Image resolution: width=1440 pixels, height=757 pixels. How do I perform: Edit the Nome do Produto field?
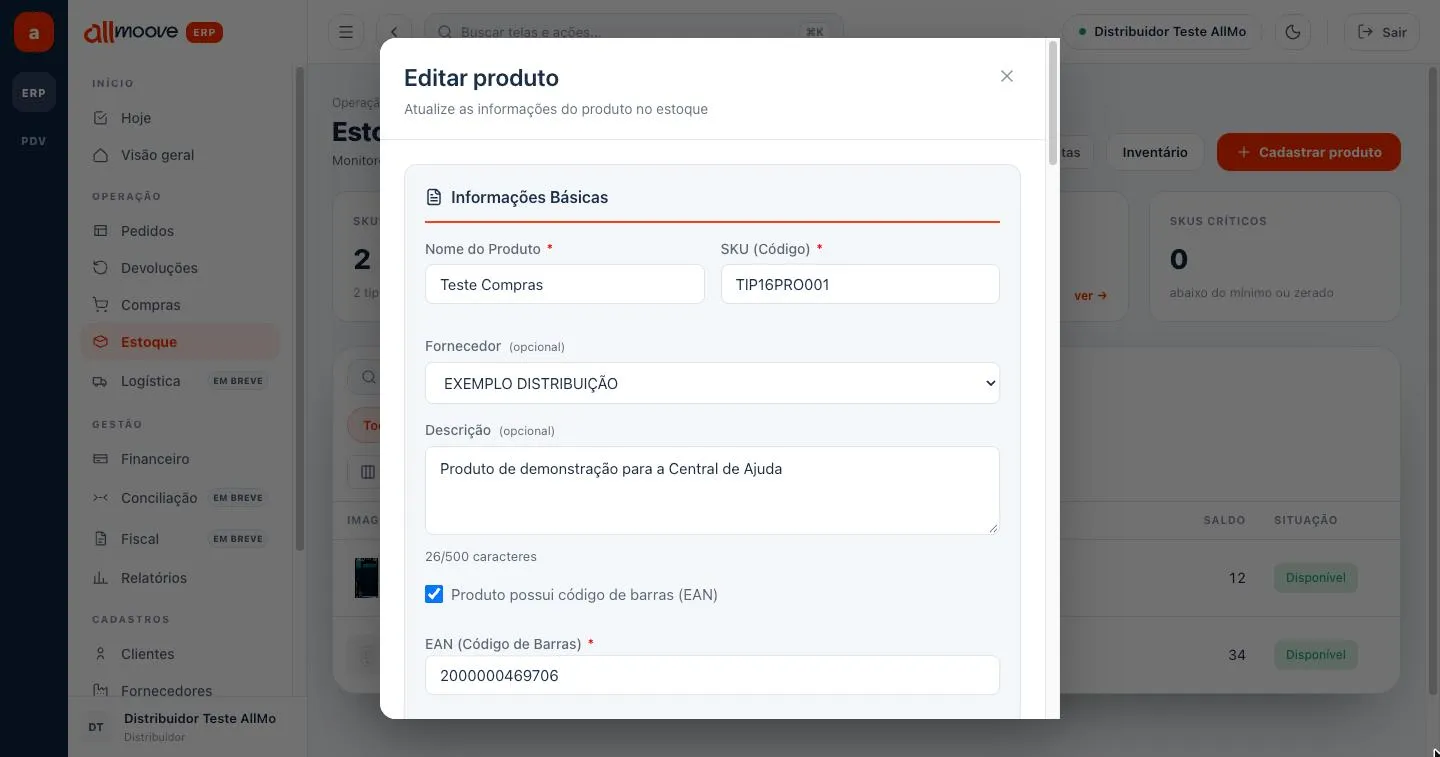point(565,284)
